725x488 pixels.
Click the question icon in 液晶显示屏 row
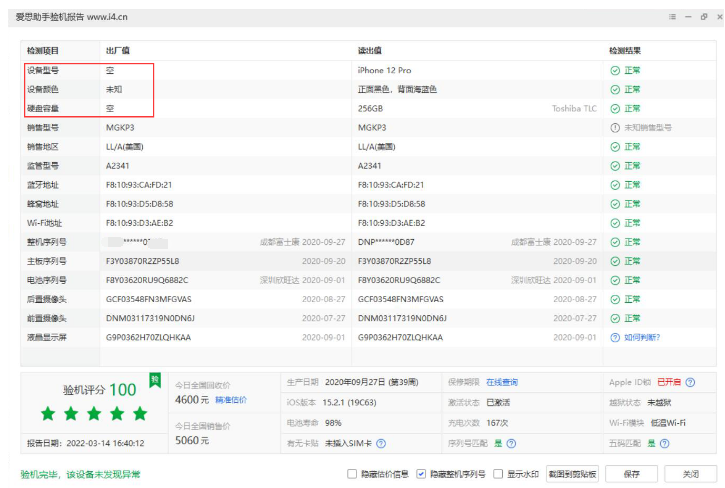pos(615,338)
